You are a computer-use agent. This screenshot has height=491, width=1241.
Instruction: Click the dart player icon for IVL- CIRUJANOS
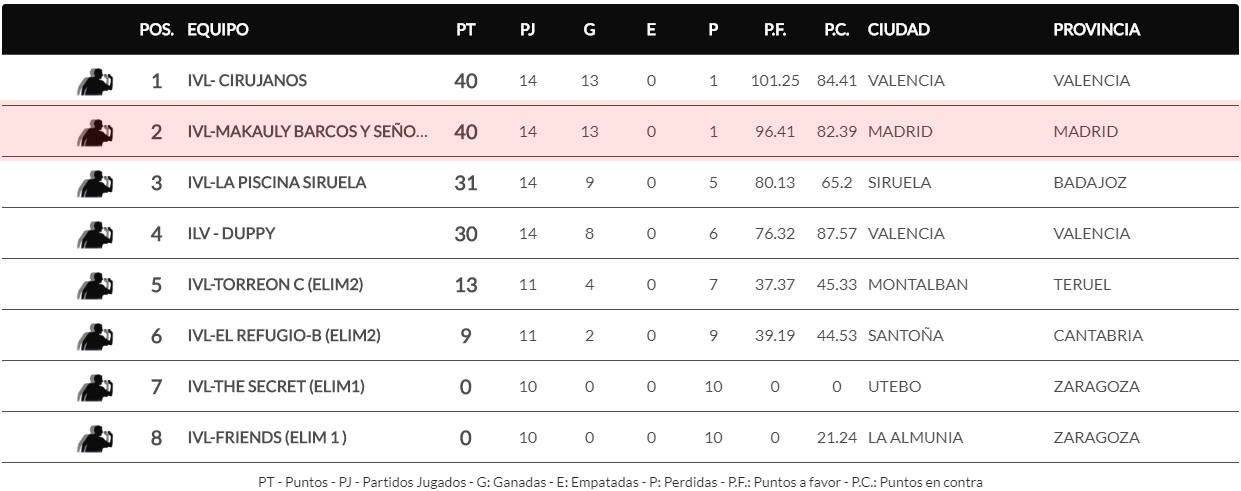(x=95, y=81)
